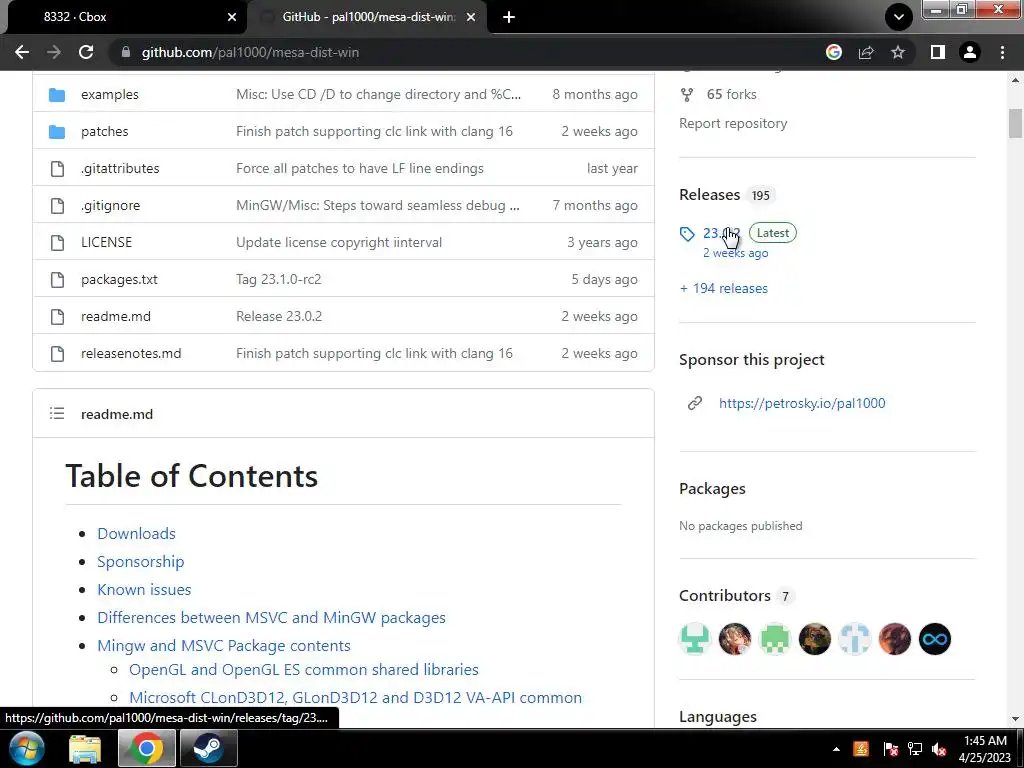Click the muted volume tray icon

click(x=940, y=749)
